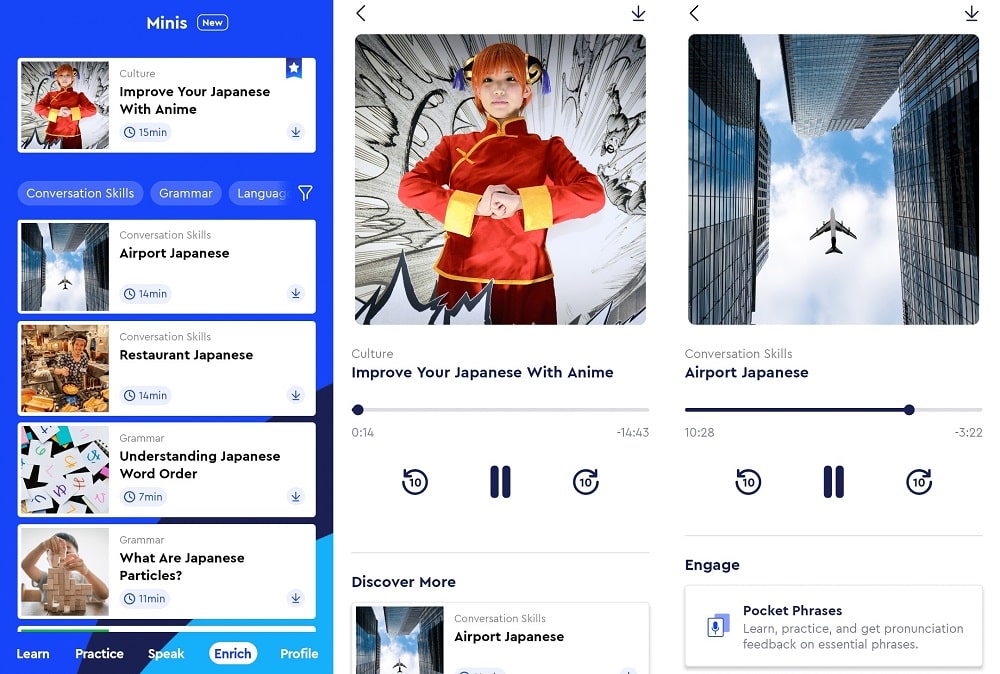Open Understanding Japanese Word Order lesson
Image resolution: width=1000 pixels, height=674 pixels.
pyautogui.click(x=200, y=465)
